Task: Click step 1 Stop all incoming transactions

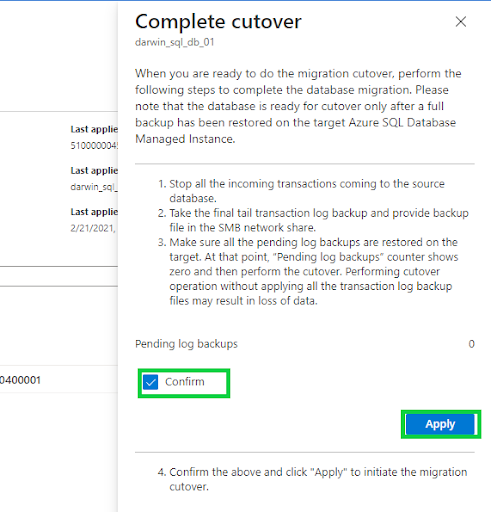Action: pyautogui.click(x=307, y=191)
